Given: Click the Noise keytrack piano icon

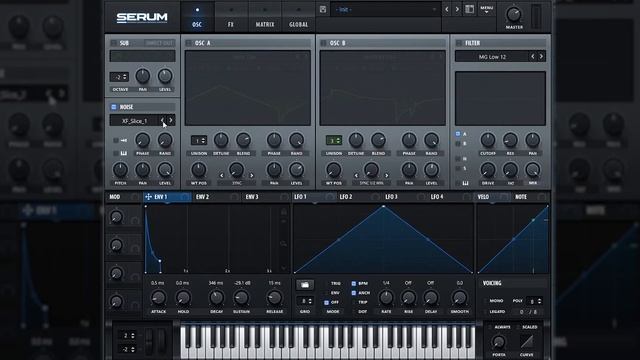Looking at the screenshot, I should 124,153.
